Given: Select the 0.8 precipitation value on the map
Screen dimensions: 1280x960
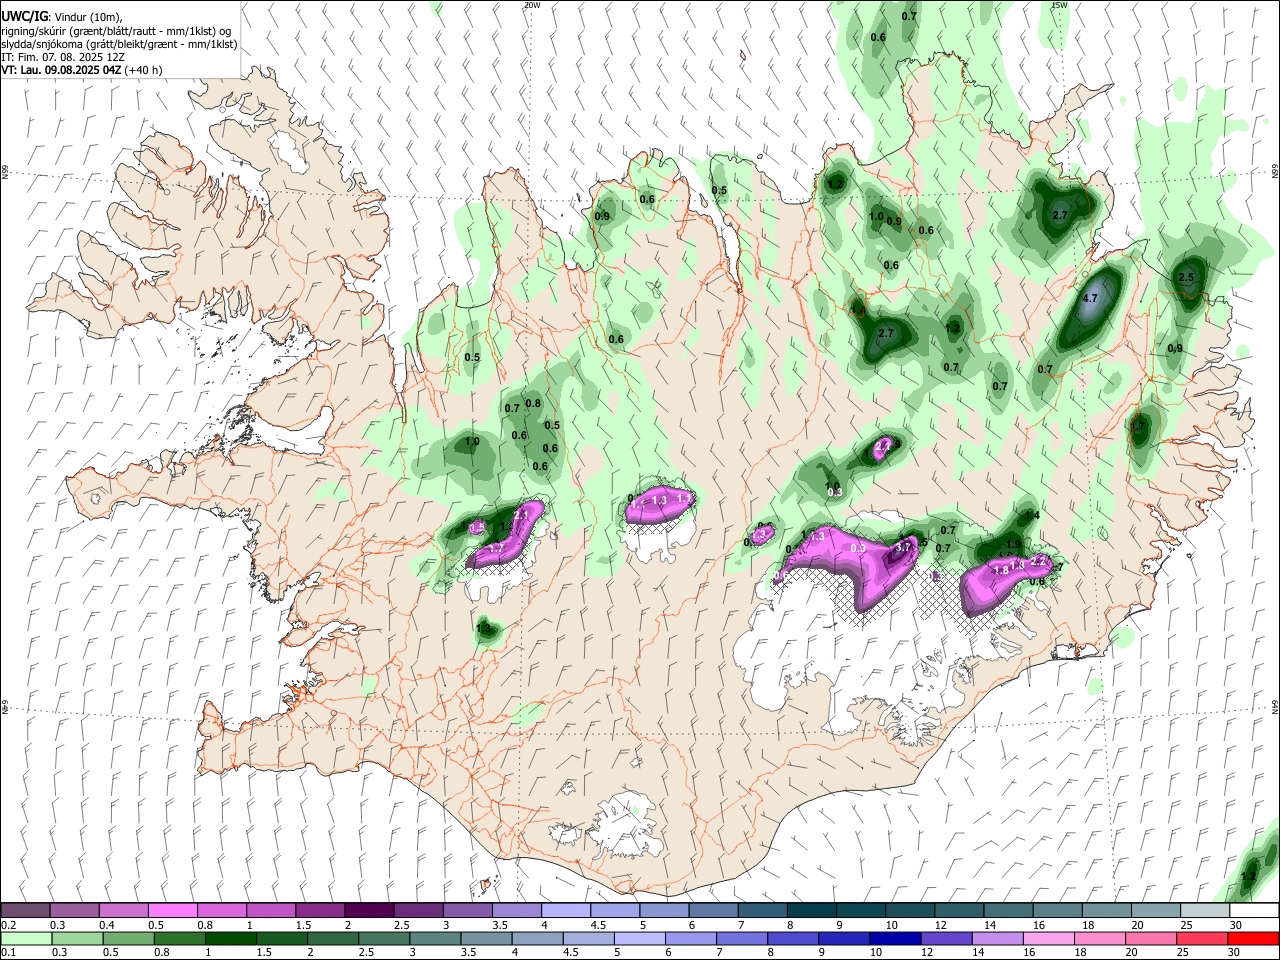Looking at the screenshot, I should (533, 404).
